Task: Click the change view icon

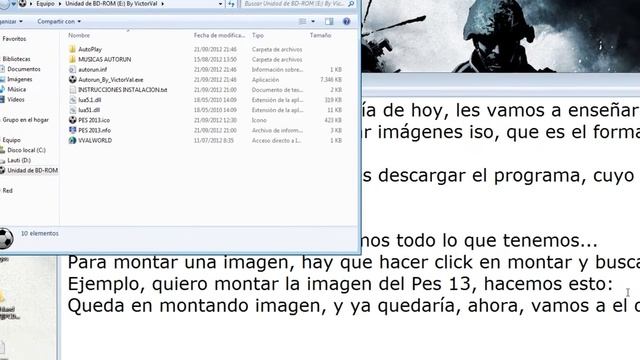Action: point(302,21)
